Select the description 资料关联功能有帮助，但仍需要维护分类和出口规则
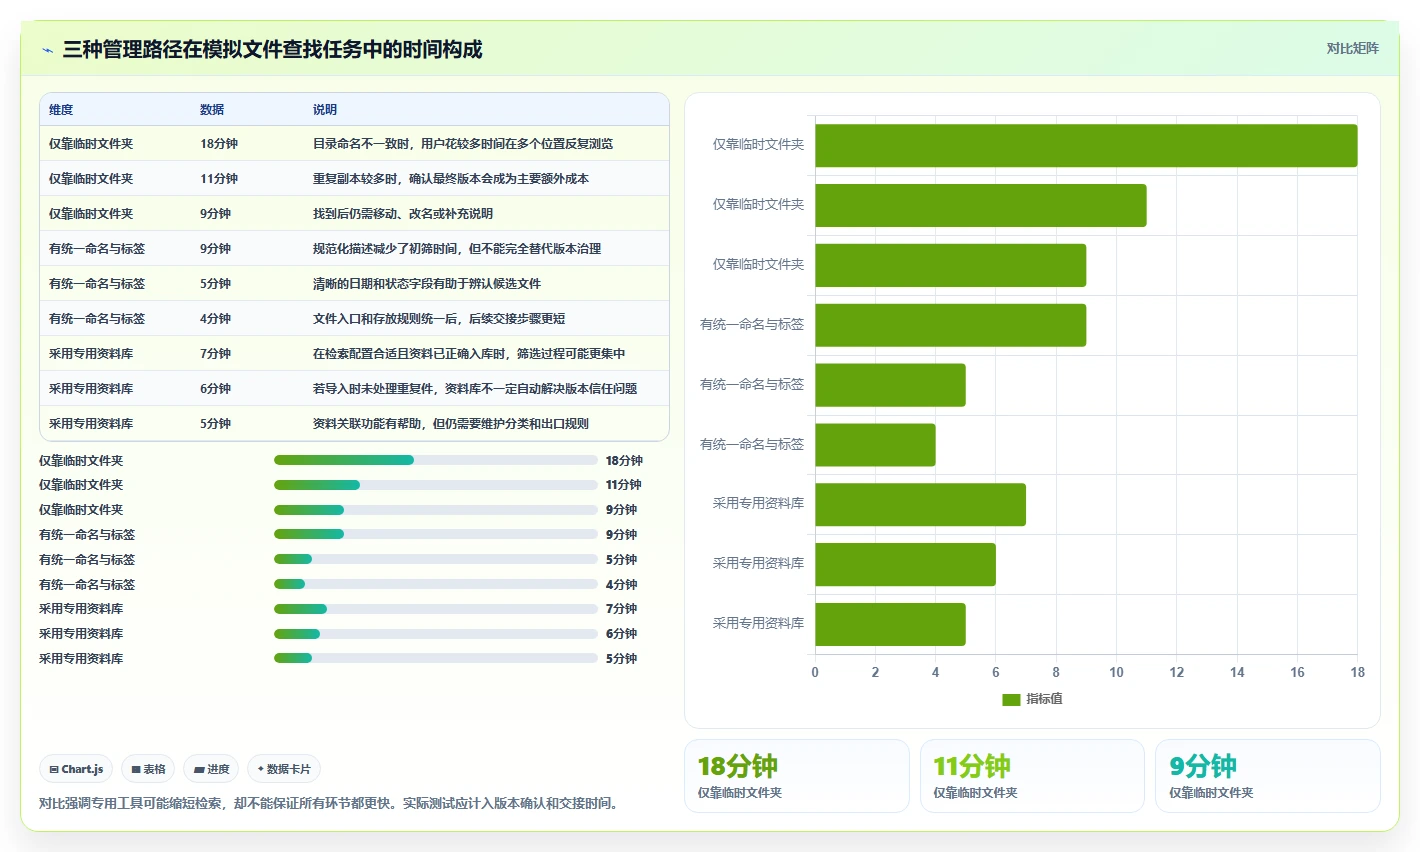The image size is (1420, 852). coord(451,424)
